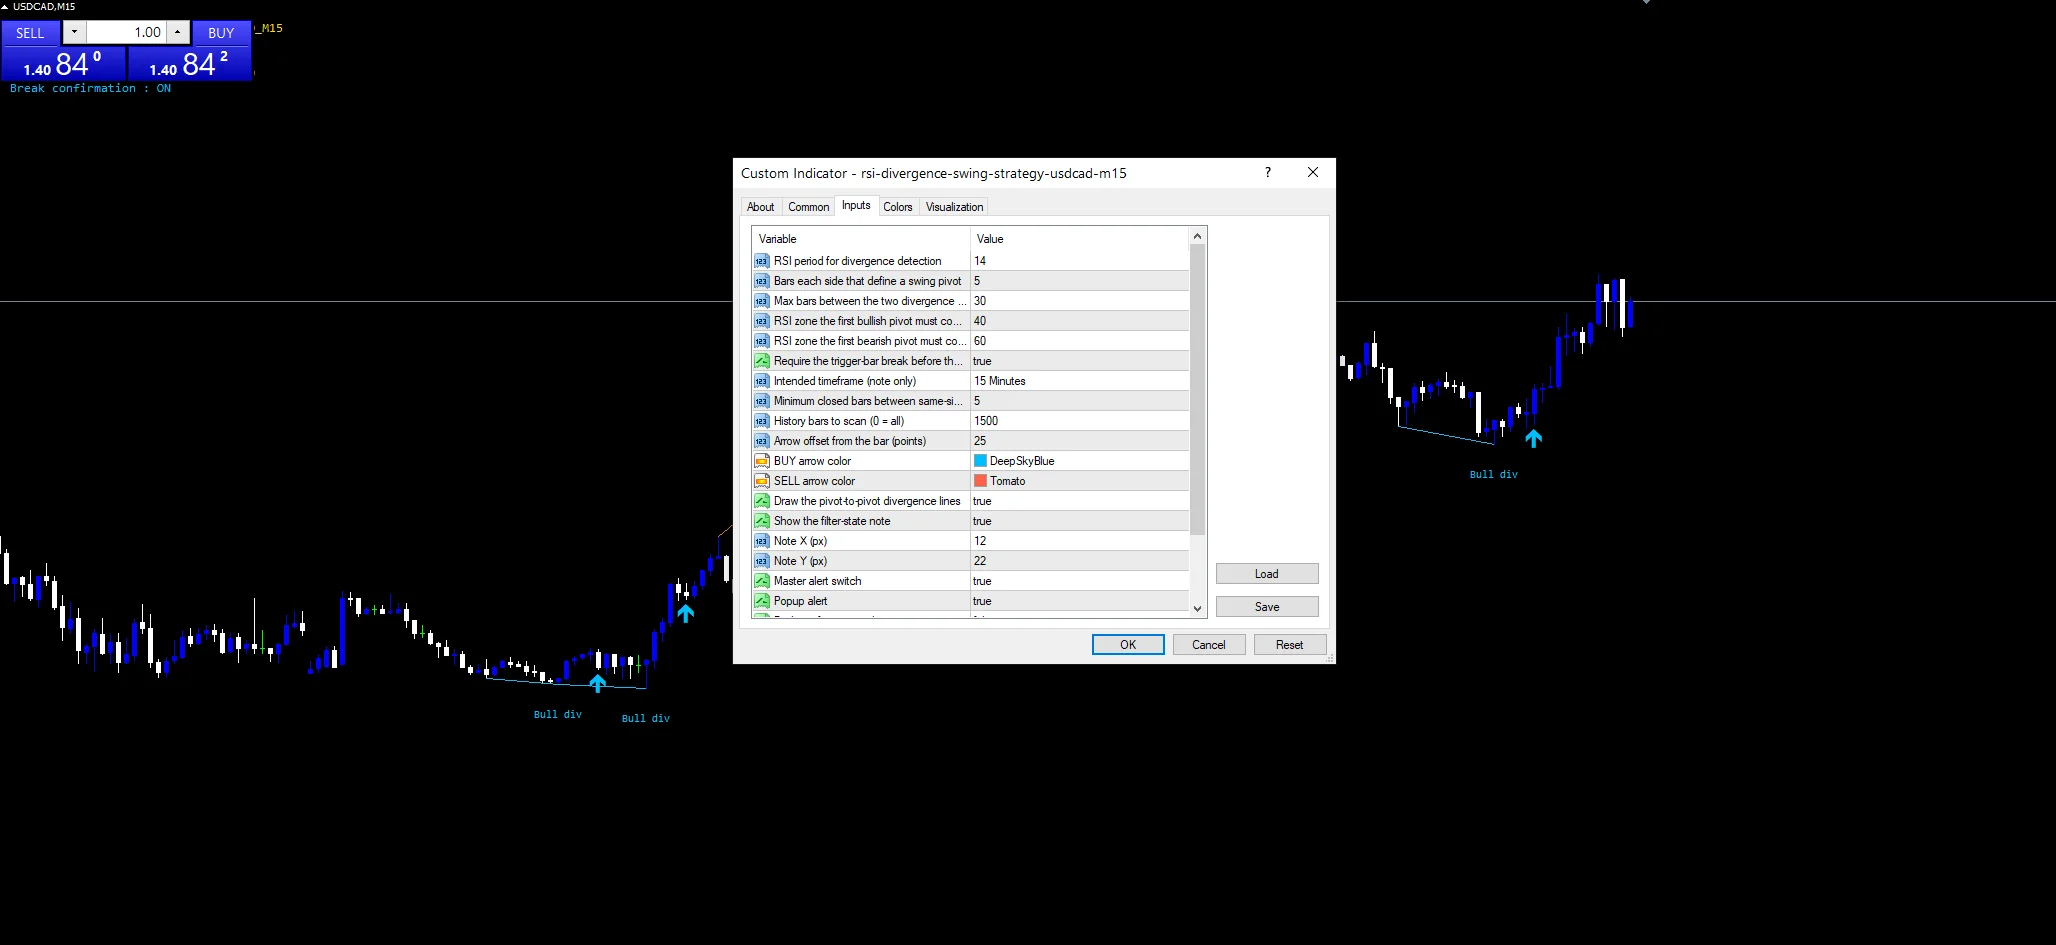The height and width of the screenshot is (945, 2056).
Task: Click the inputs list scroll up arrow
Action: click(1197, 237)
